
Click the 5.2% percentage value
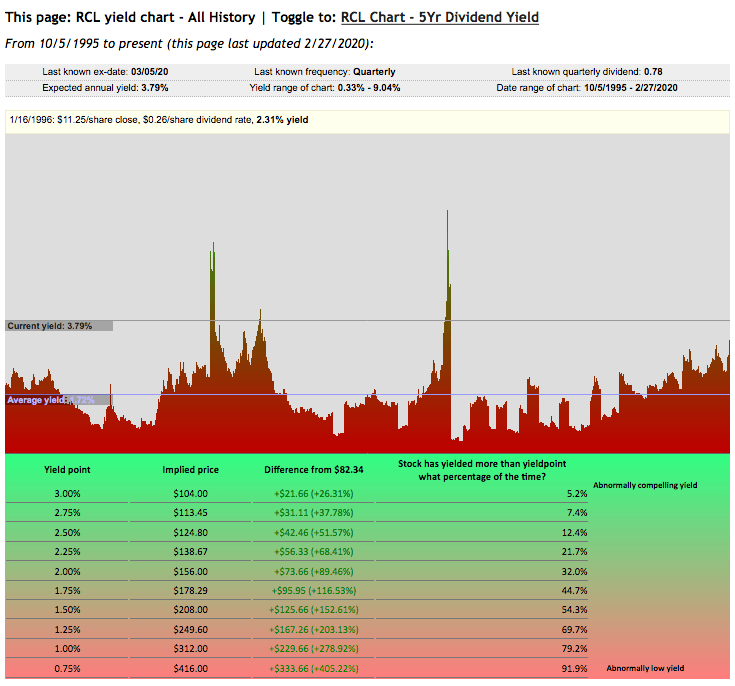click(577, 494)
